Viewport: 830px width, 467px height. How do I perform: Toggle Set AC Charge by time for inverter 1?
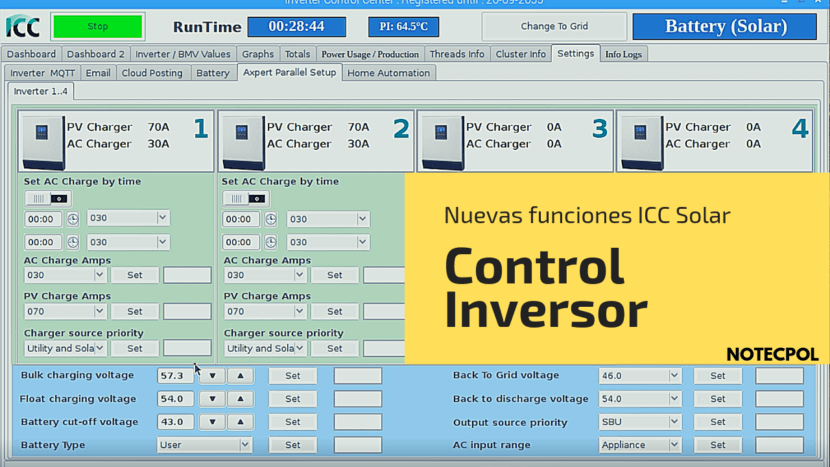tap(48, 199)
